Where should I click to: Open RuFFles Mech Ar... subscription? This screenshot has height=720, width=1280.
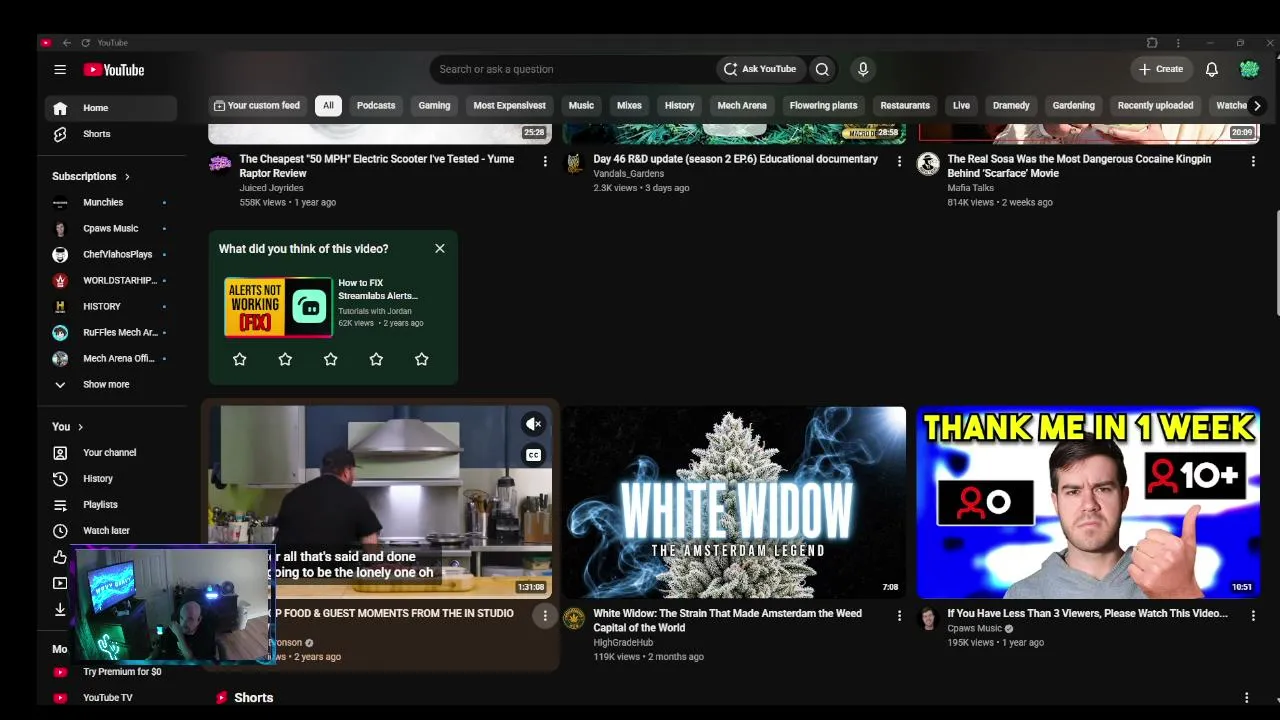111,332
